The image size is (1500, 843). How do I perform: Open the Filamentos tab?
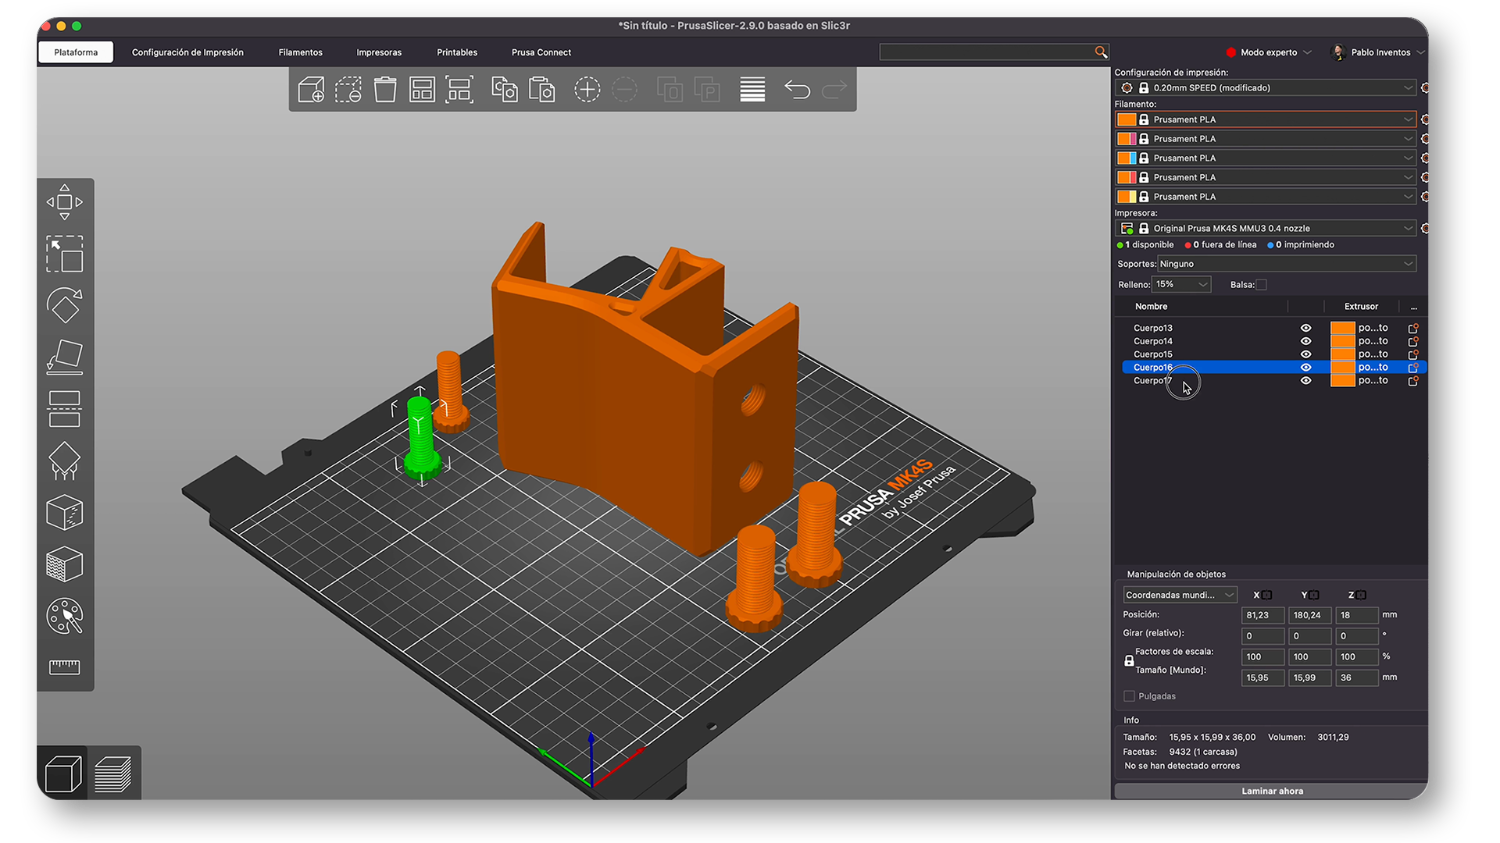300,52
